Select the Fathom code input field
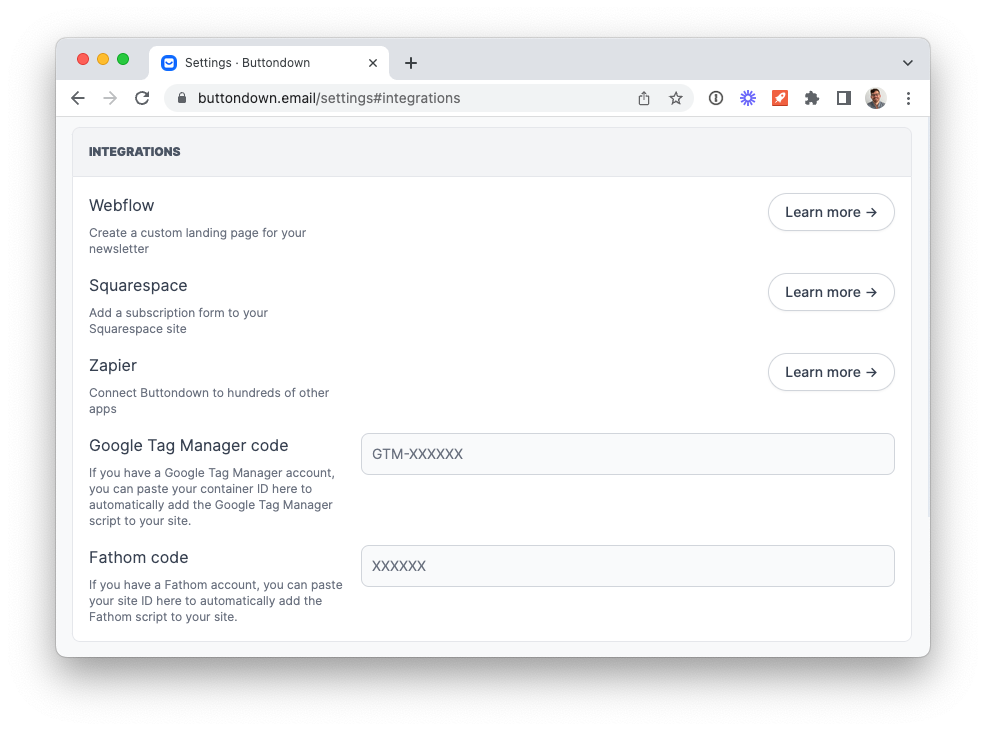This screenshot has height=731, width=986. coord(627,565)
